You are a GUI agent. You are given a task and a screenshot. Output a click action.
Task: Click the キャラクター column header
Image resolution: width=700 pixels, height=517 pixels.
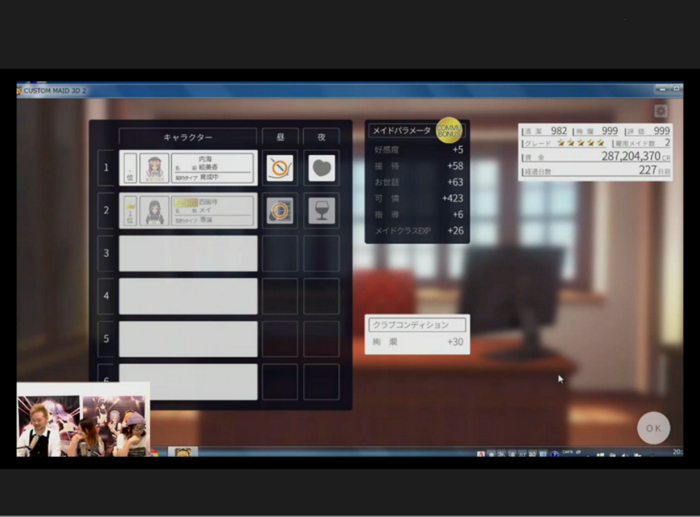point(188,137)
